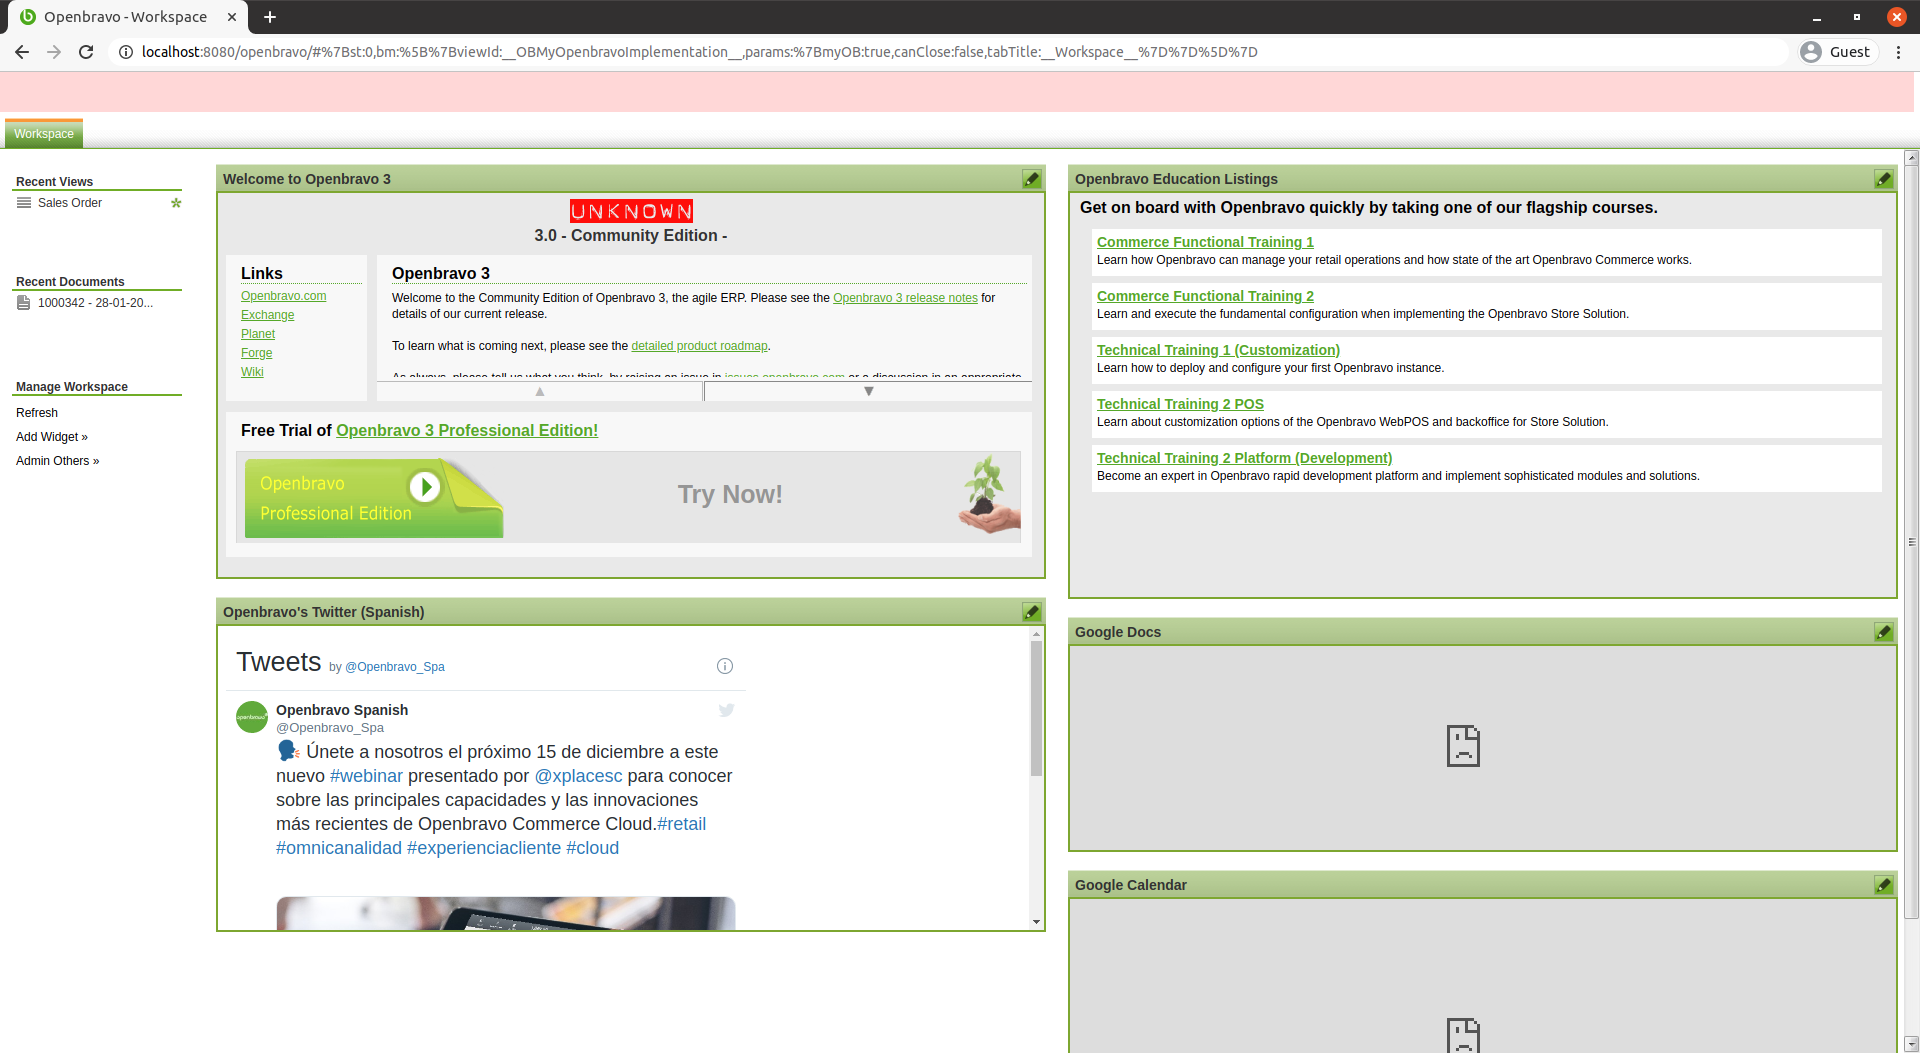
Task: Open a new browser tab
Action: click(270, 17)
